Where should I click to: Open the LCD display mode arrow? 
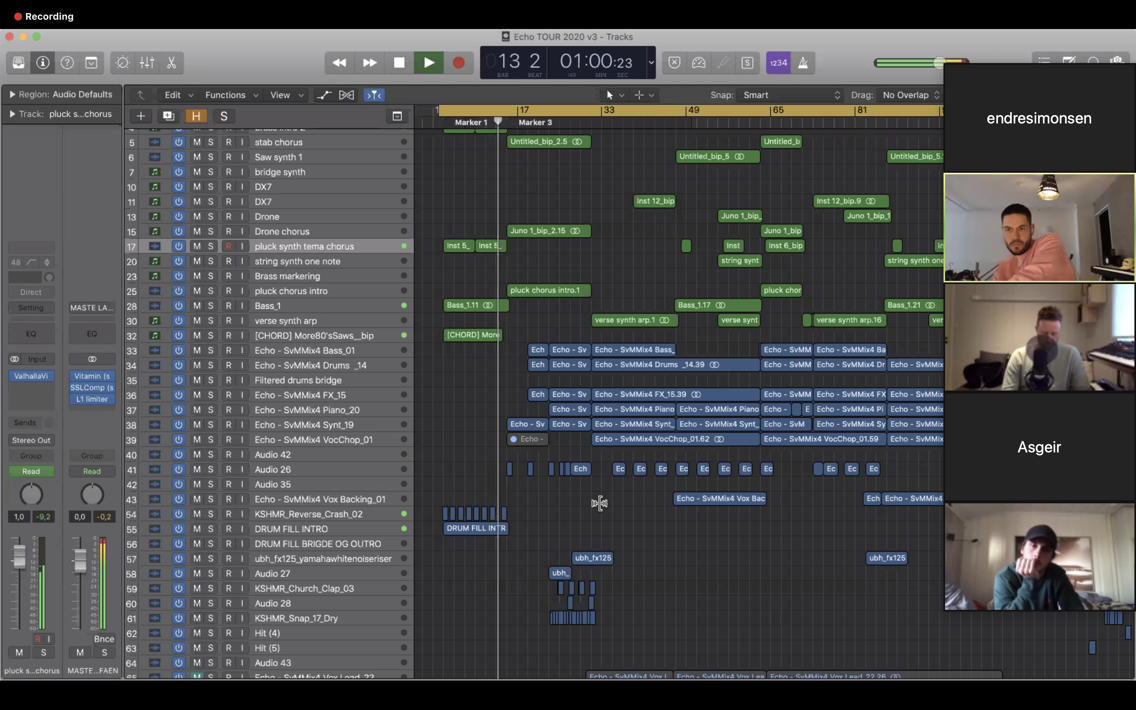tap(651, 63)
